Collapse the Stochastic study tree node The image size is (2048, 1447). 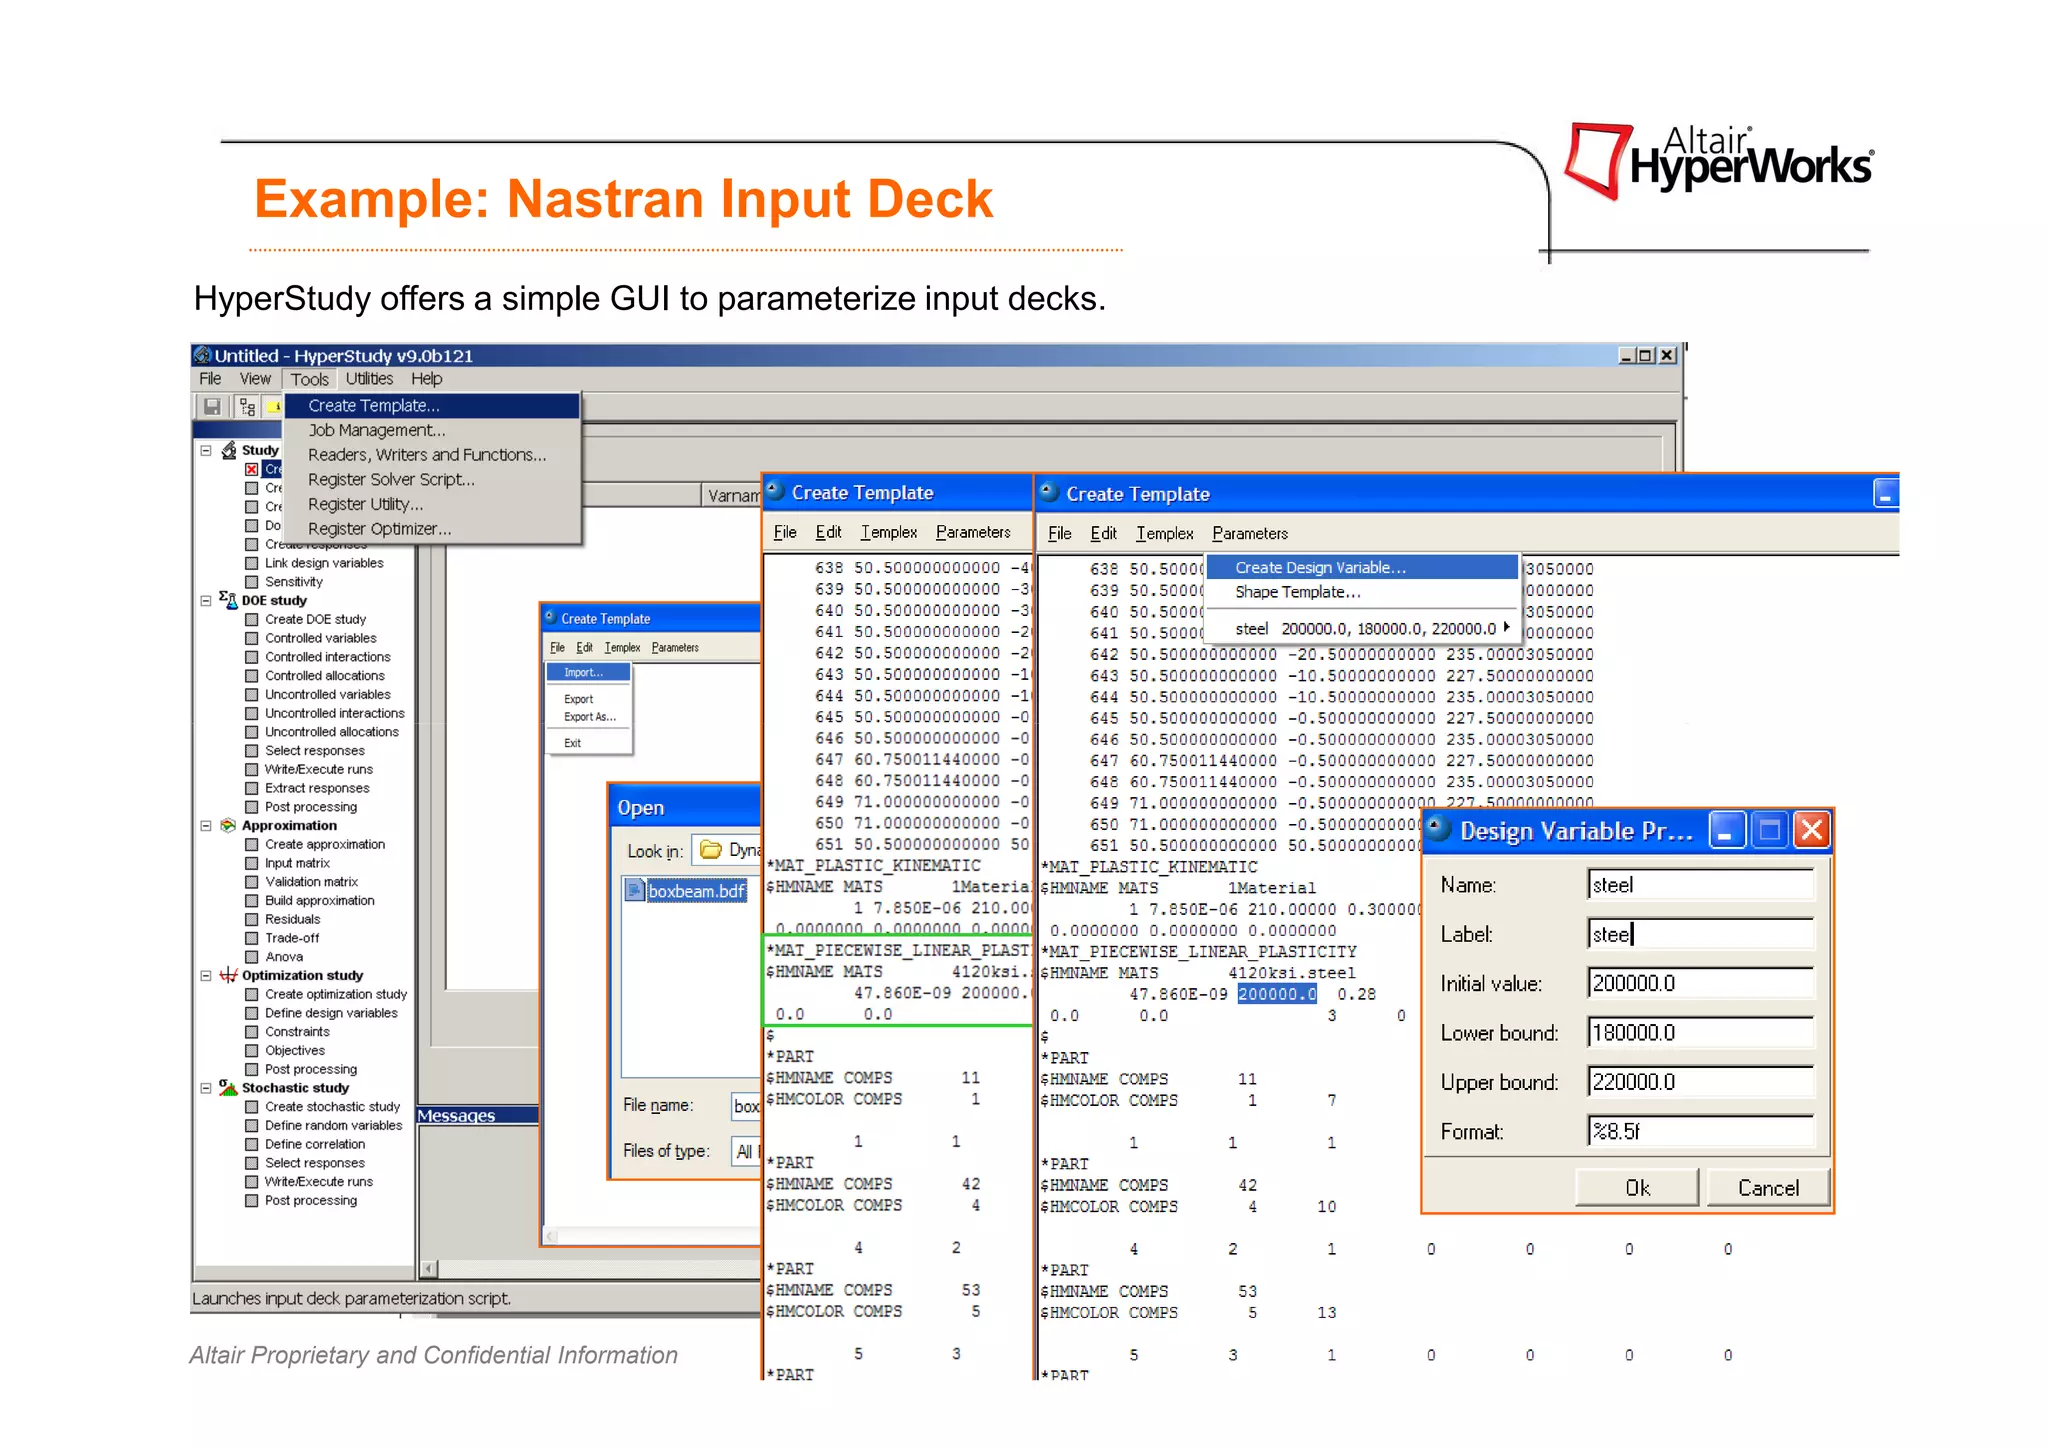click(206, 1087)
